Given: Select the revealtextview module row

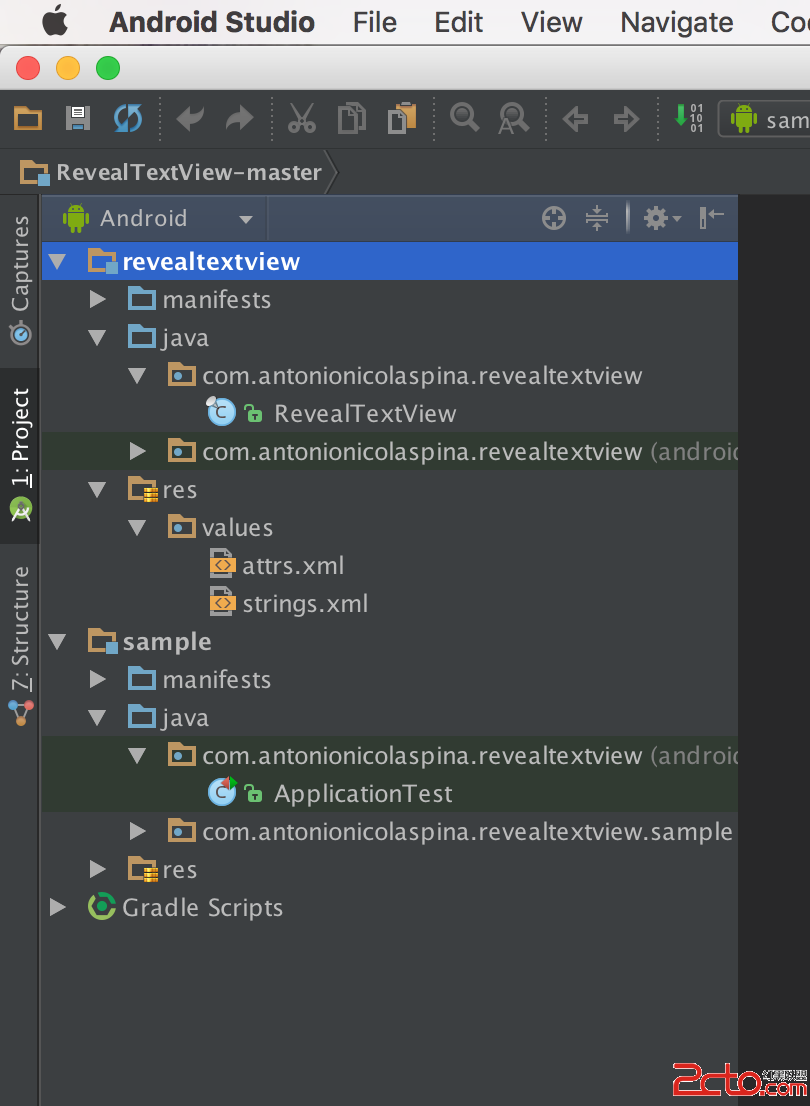Looking at the screenshot, I should coord(390,262).
